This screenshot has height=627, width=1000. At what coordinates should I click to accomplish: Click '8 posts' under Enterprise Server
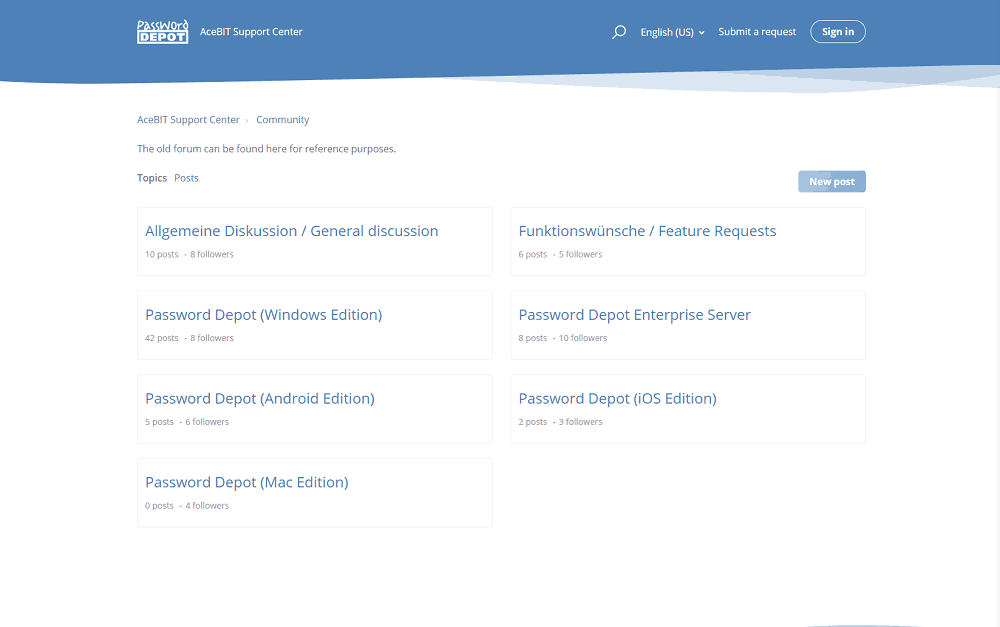[533, 338]
